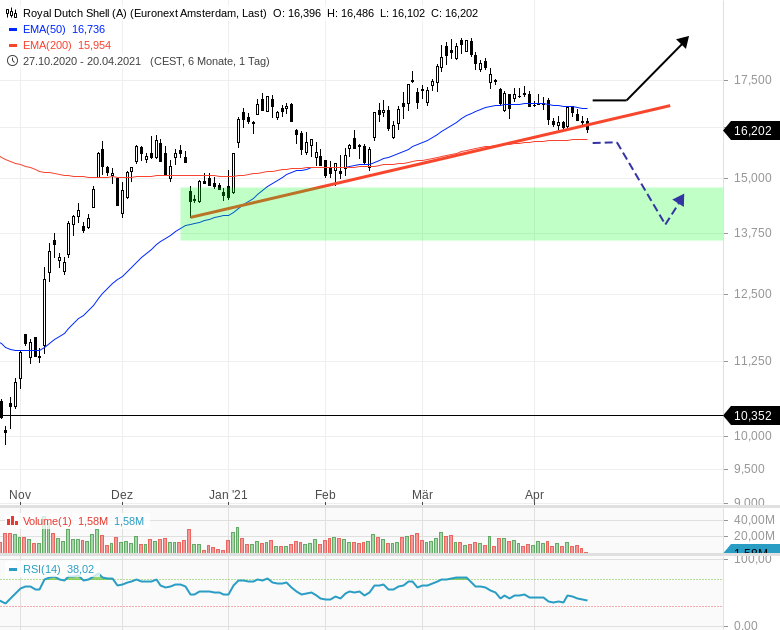The height and width of the screenshot is (630, 780).
Task: Click the black upward arrow head
Action: (x=682, y=43)
